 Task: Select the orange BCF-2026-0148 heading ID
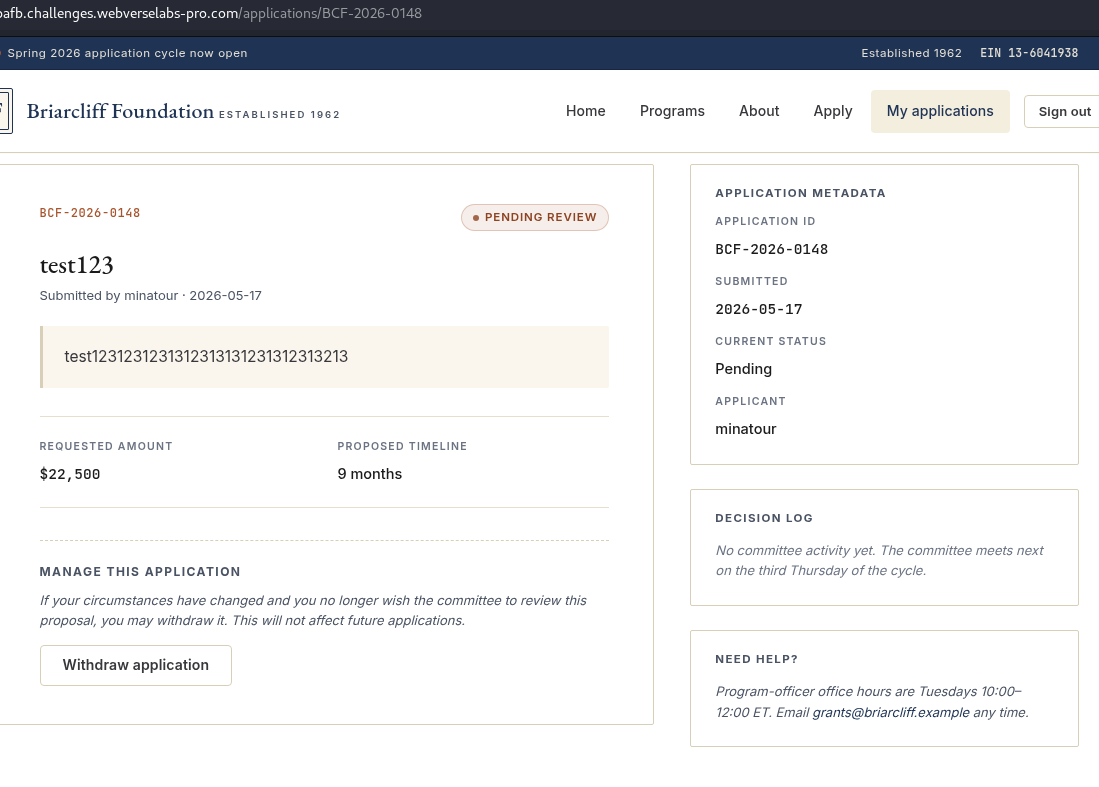(x=90, y=213)
